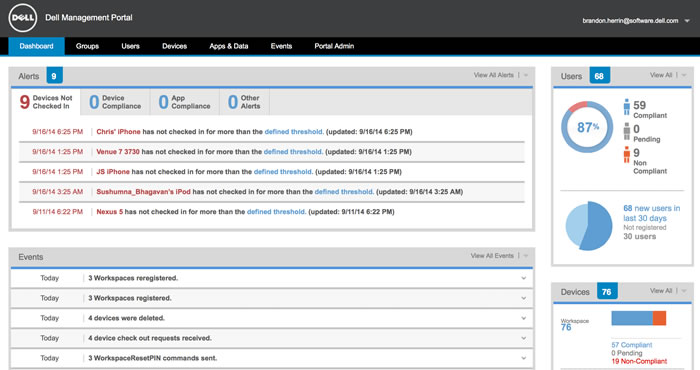Open the Apps & Data menu

click(229, 46)
